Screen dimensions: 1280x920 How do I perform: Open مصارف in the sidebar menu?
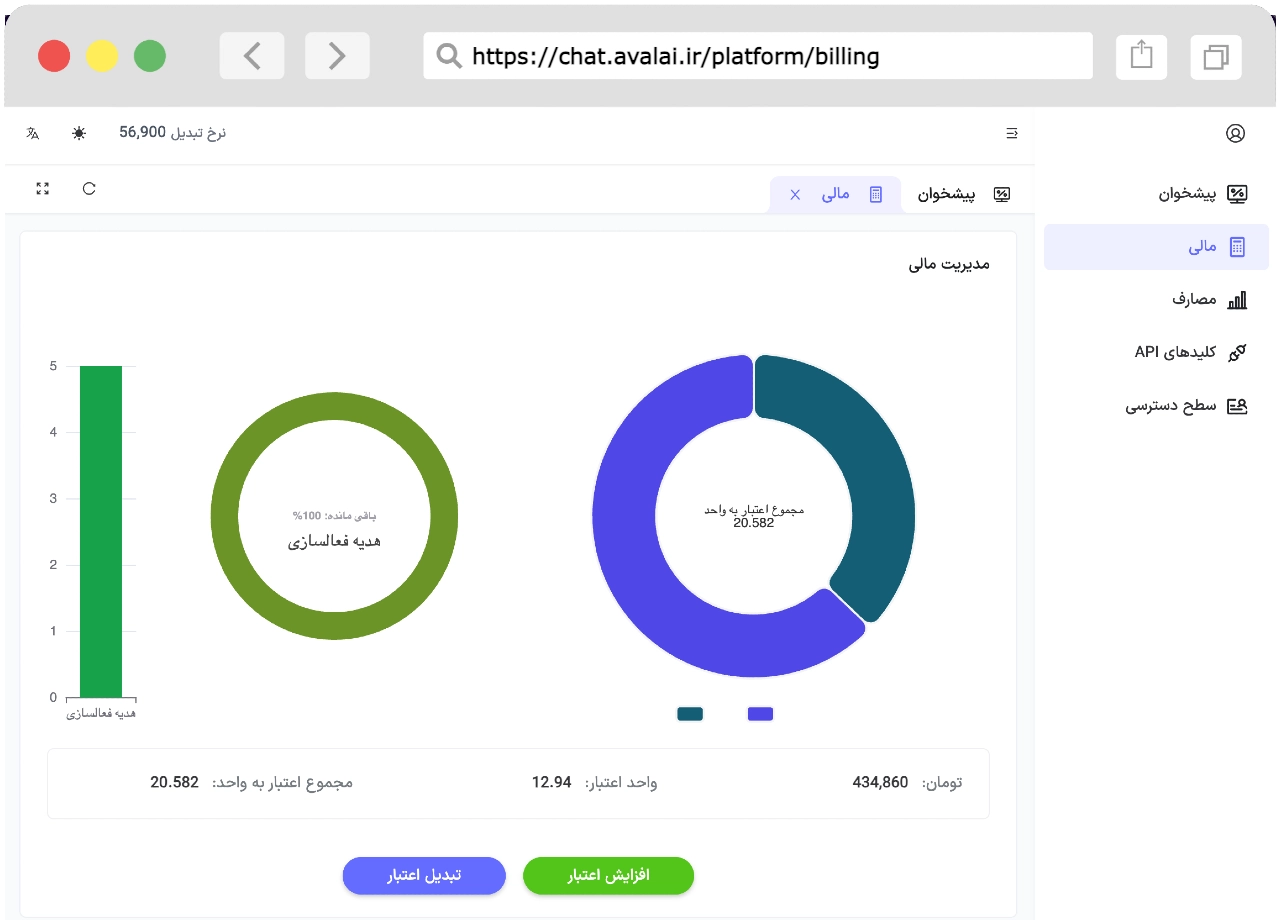(1156, 300)
